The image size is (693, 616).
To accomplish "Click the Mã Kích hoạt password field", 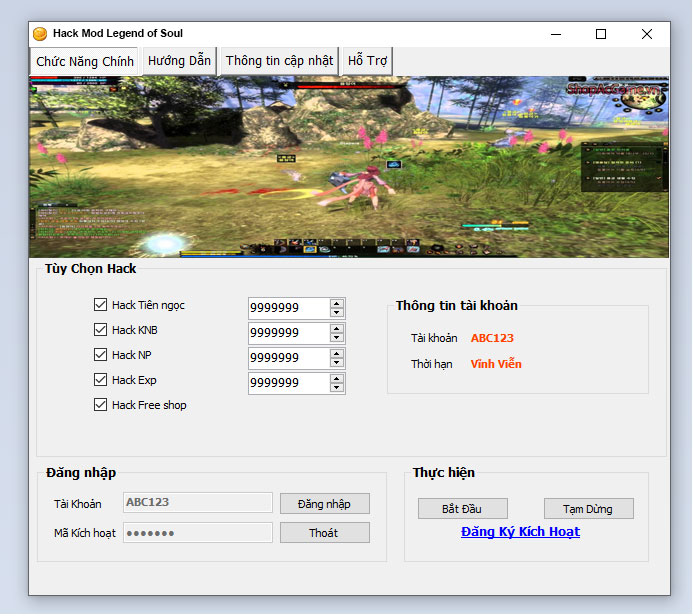I will point(197,533).
